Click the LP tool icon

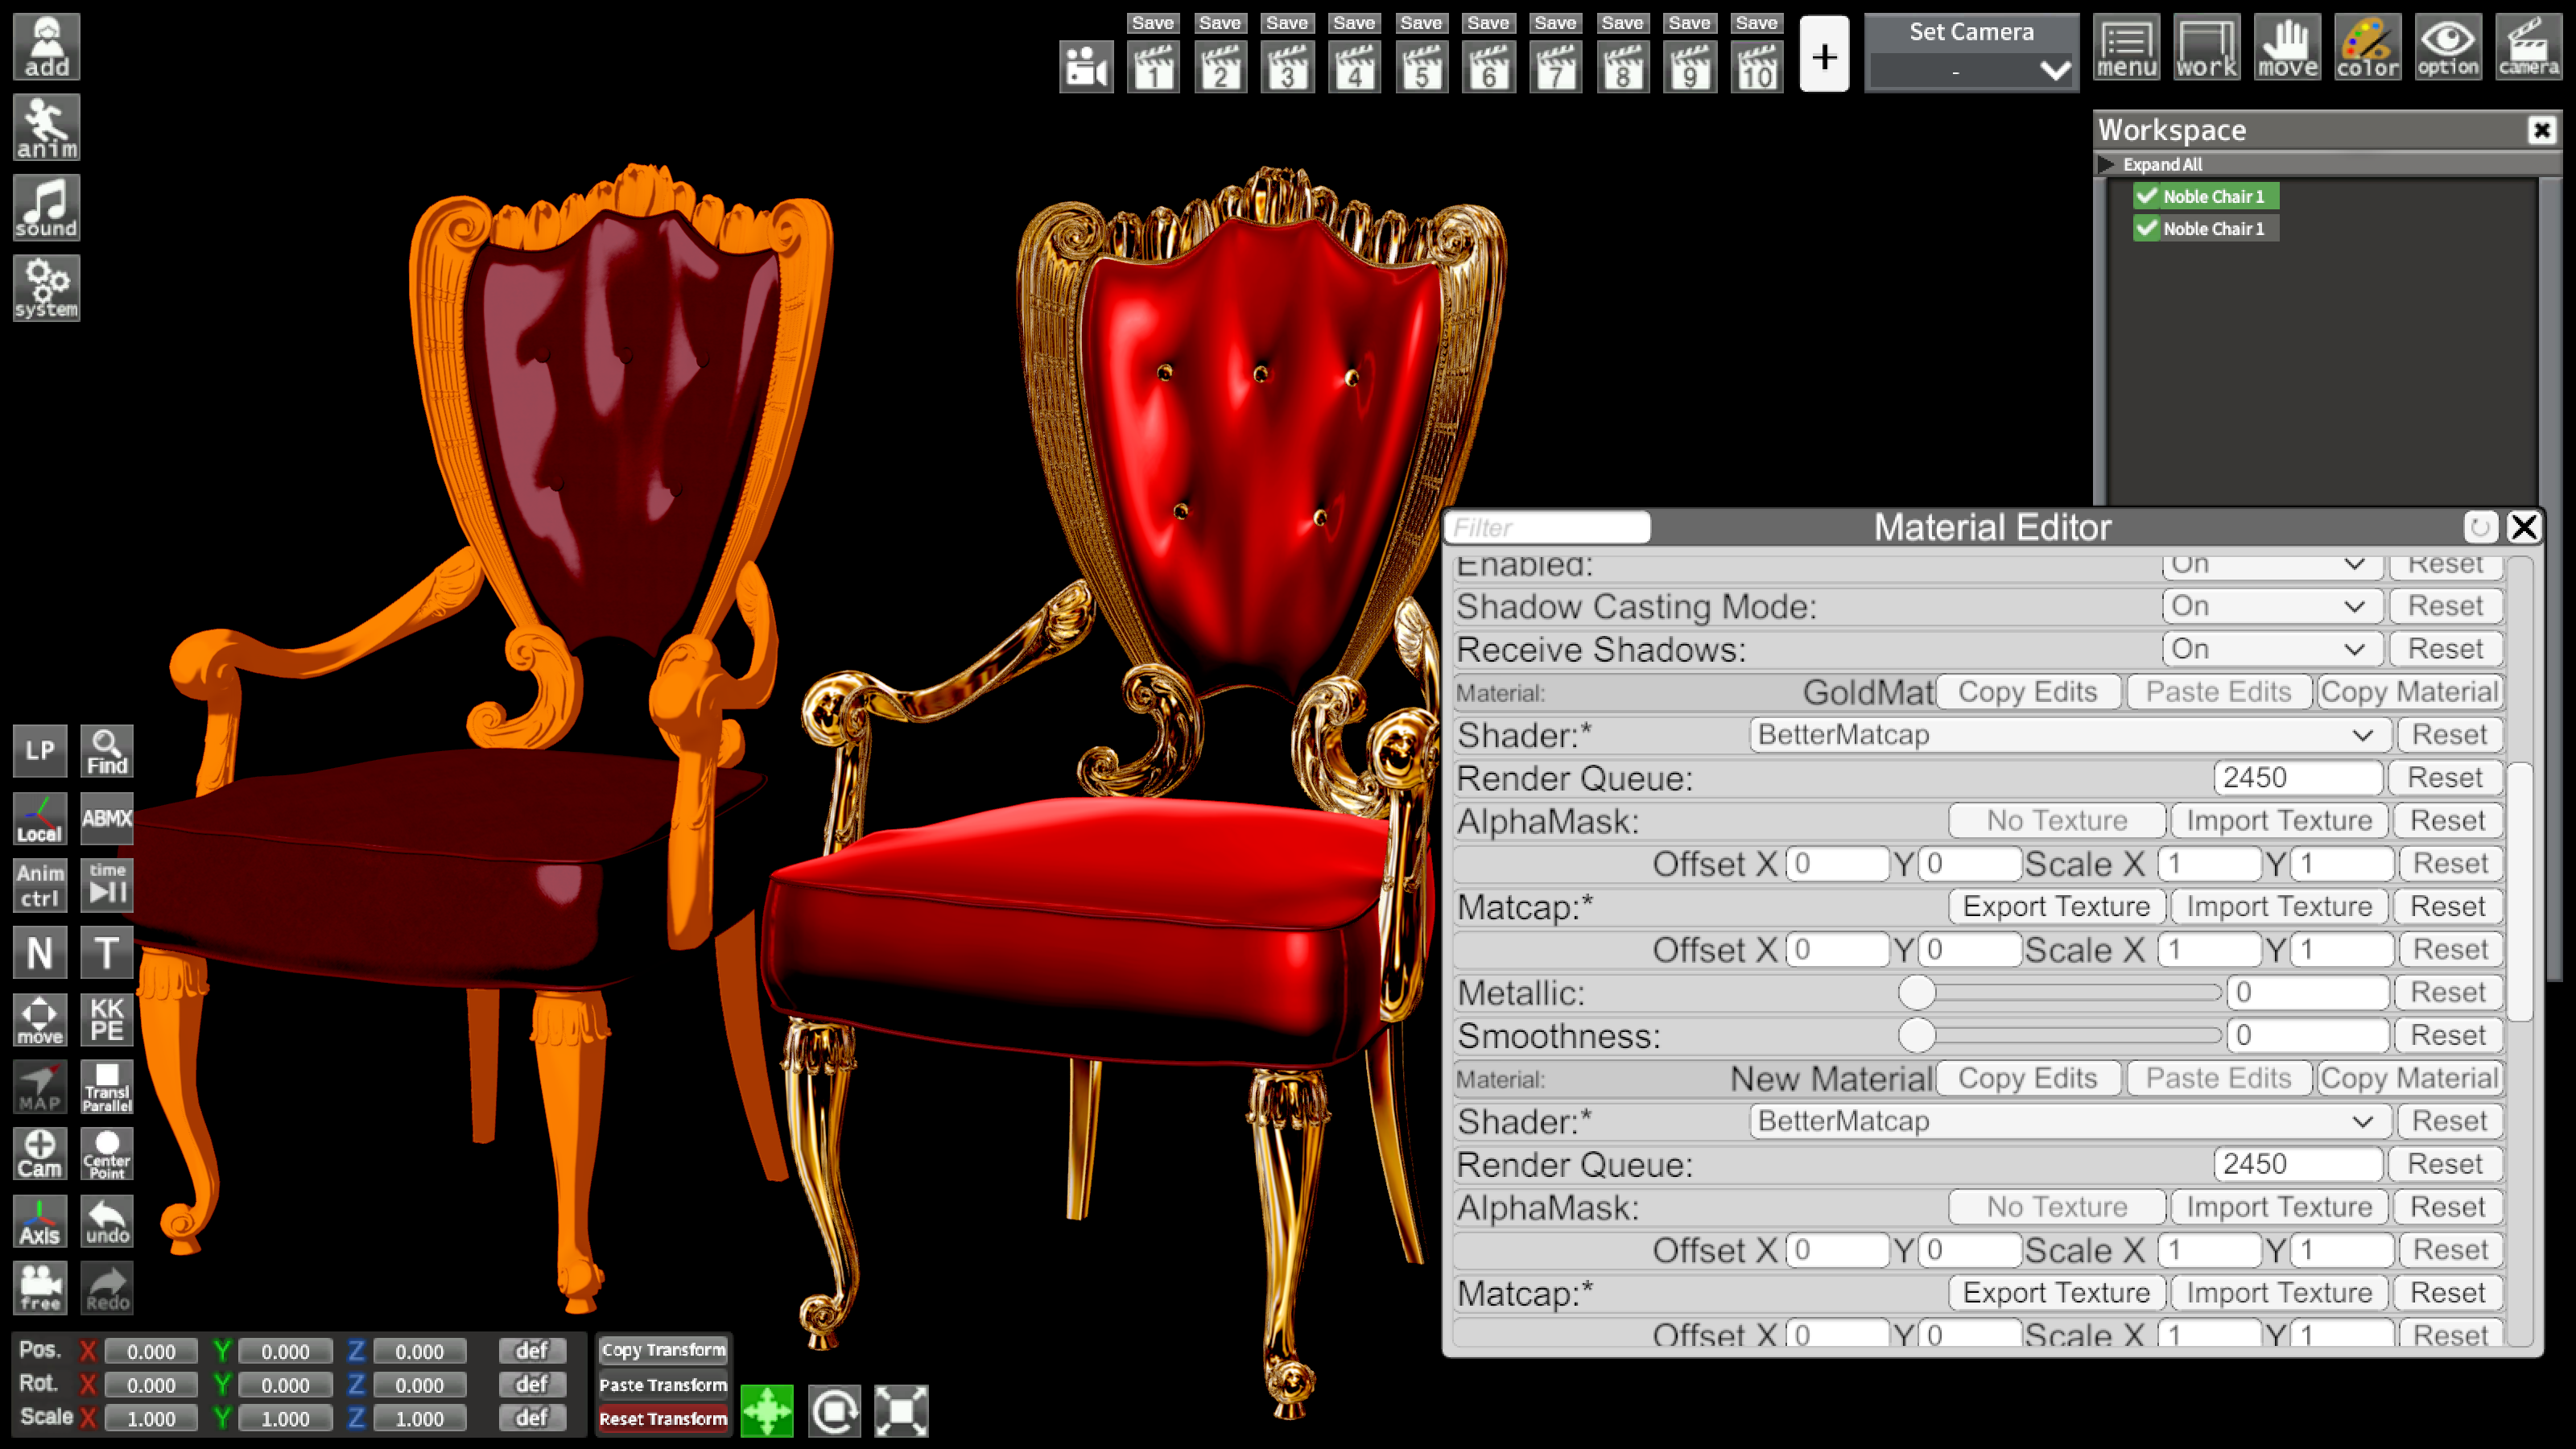click(x=40, y=751)
